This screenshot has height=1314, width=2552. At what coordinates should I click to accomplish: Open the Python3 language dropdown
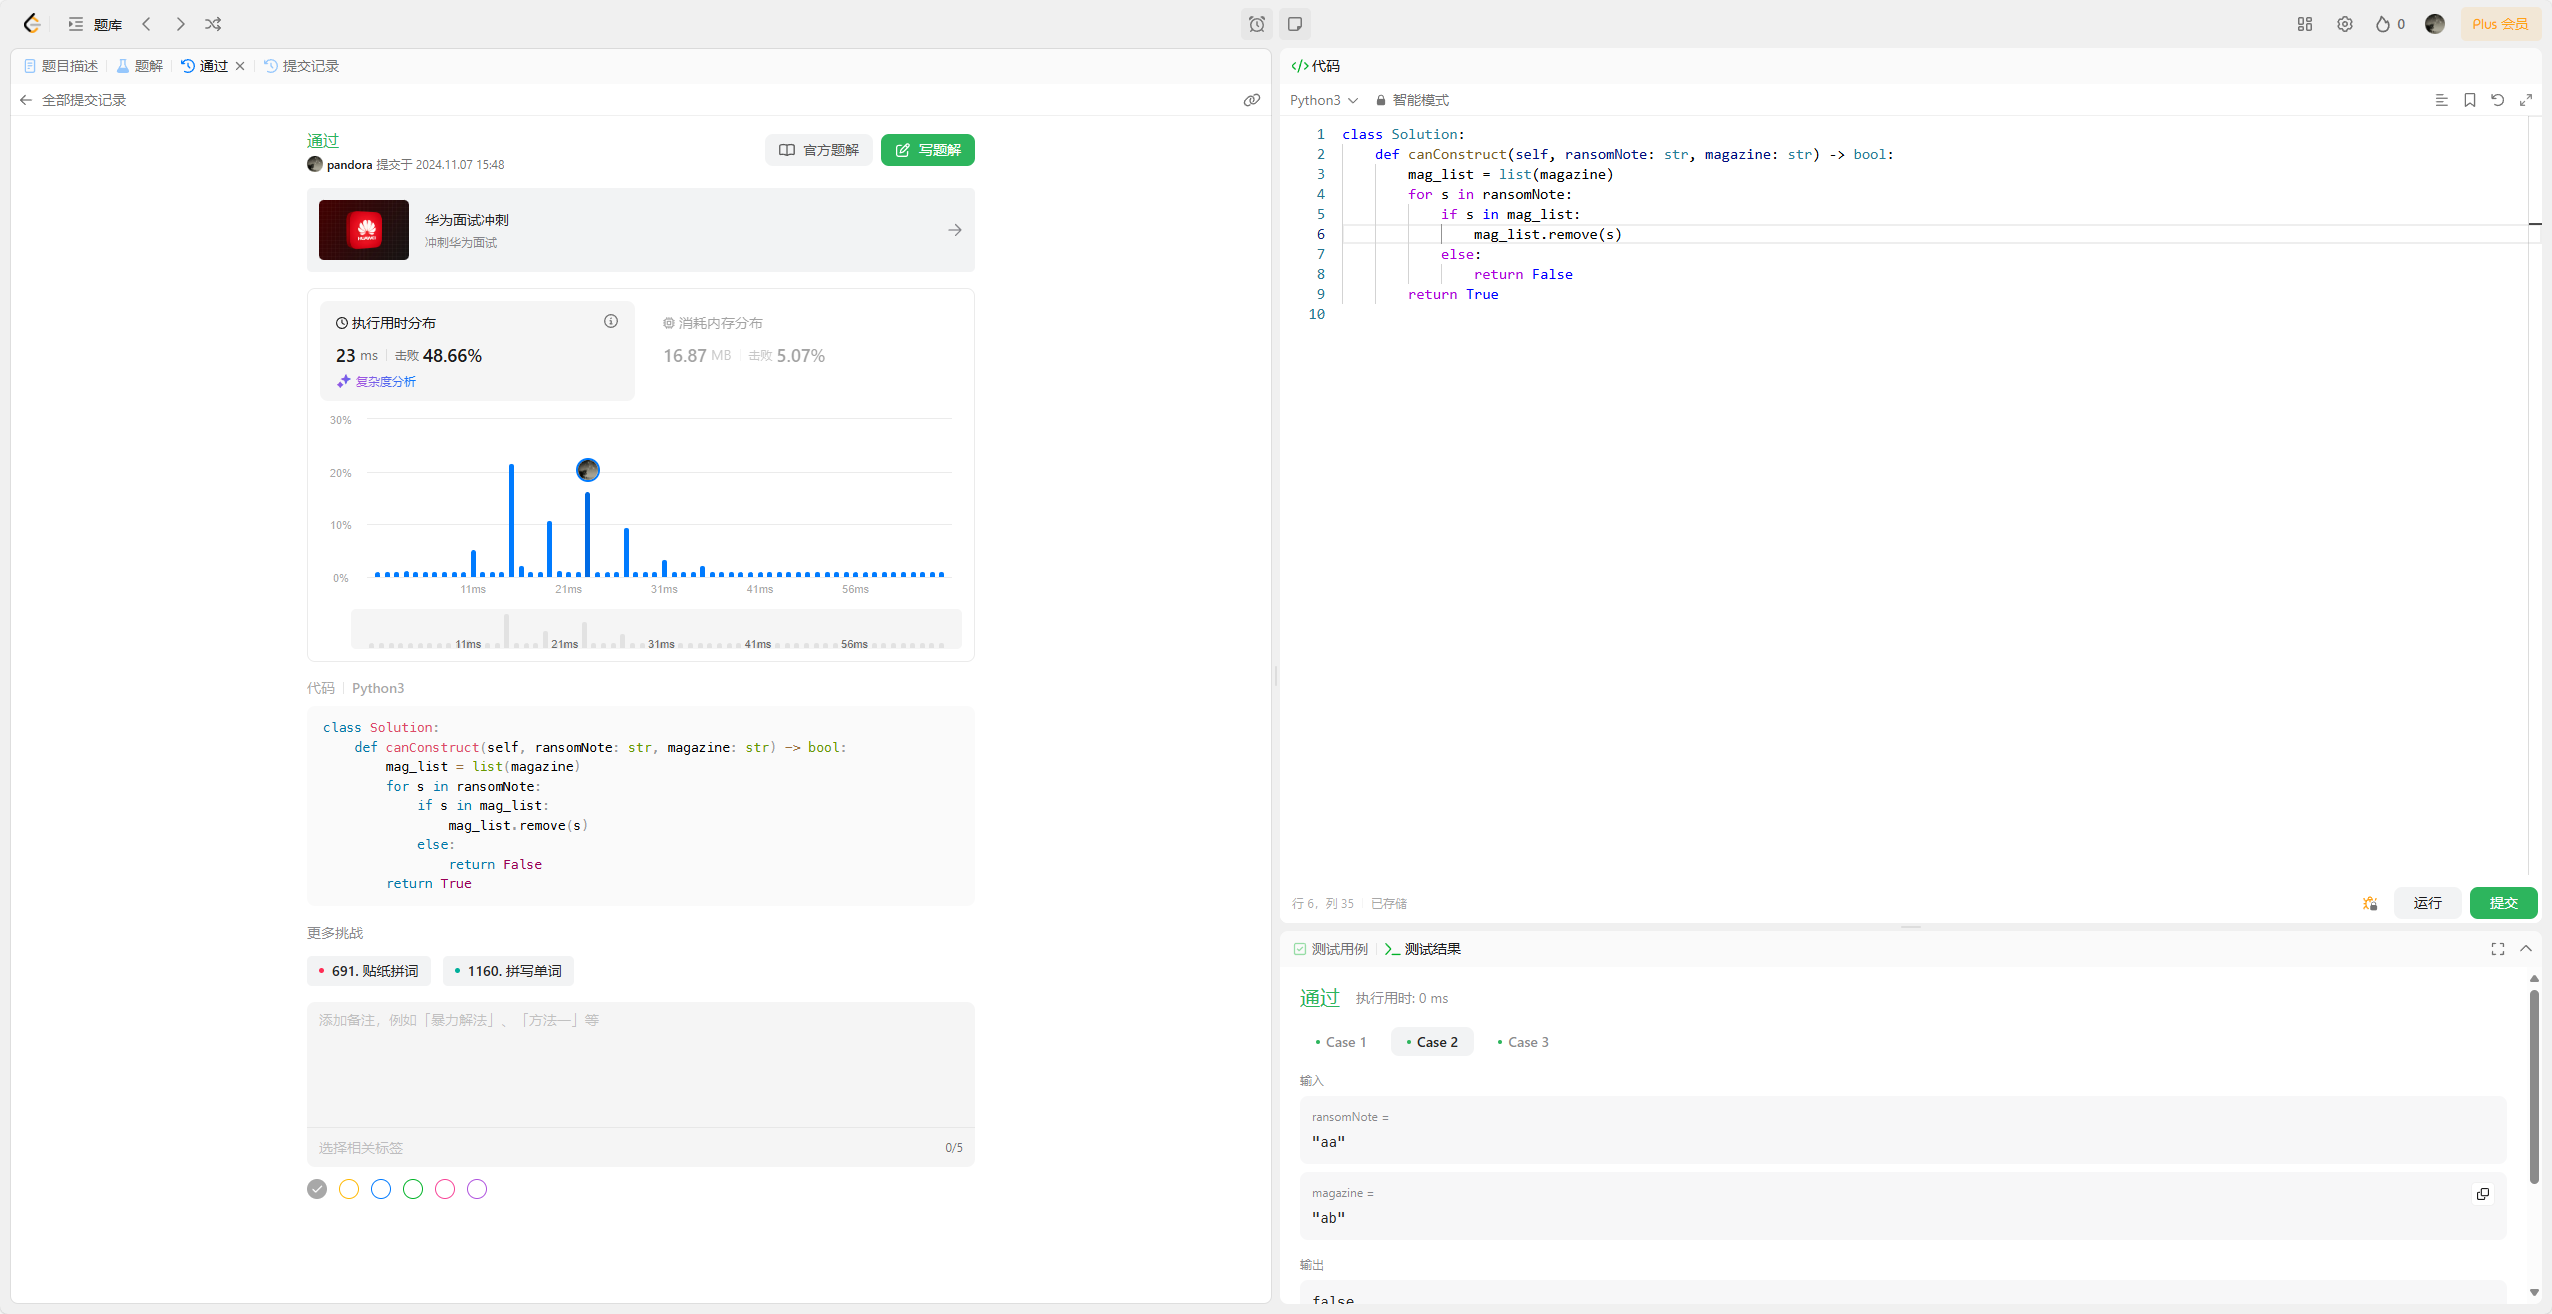[x=1323, y=100]
